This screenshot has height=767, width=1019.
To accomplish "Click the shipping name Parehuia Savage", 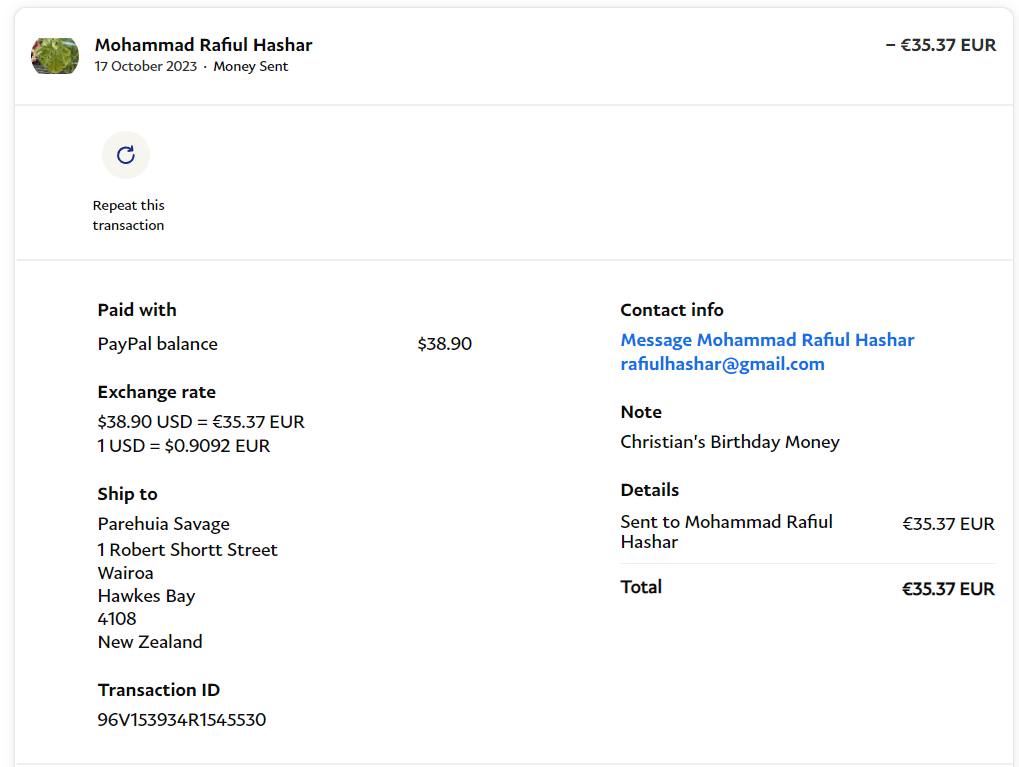I will tap(164, 524).
